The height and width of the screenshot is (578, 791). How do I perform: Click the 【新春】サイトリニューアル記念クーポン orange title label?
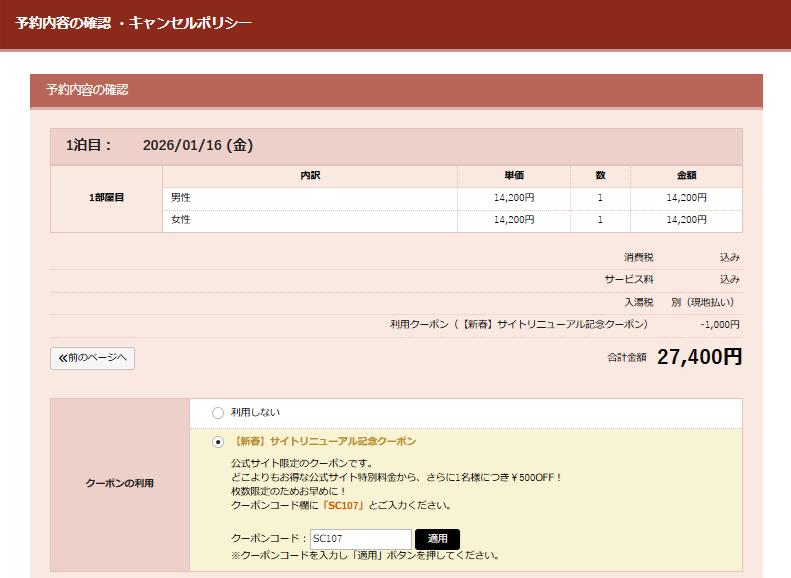pyautogui.click(x=324, y=441)
